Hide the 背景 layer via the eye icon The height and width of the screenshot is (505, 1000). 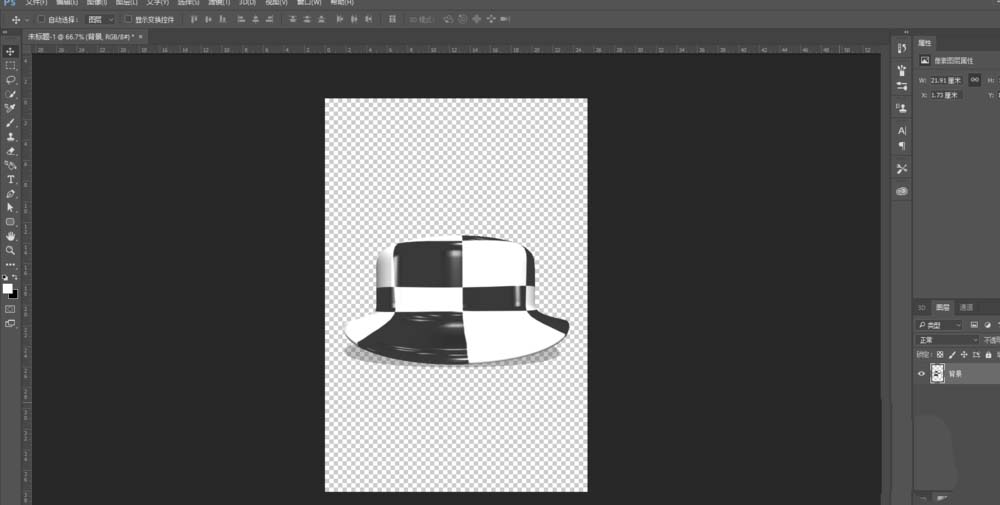click(x=921, y=374)
